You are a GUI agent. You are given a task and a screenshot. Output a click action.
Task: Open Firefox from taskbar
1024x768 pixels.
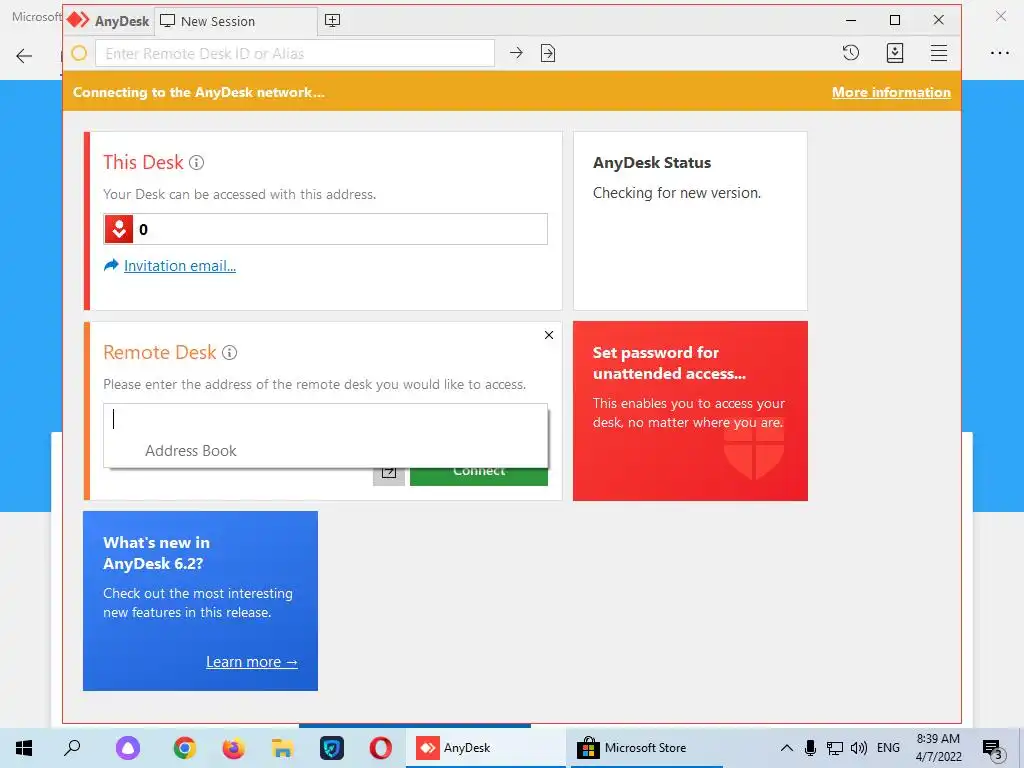(233, 748)
